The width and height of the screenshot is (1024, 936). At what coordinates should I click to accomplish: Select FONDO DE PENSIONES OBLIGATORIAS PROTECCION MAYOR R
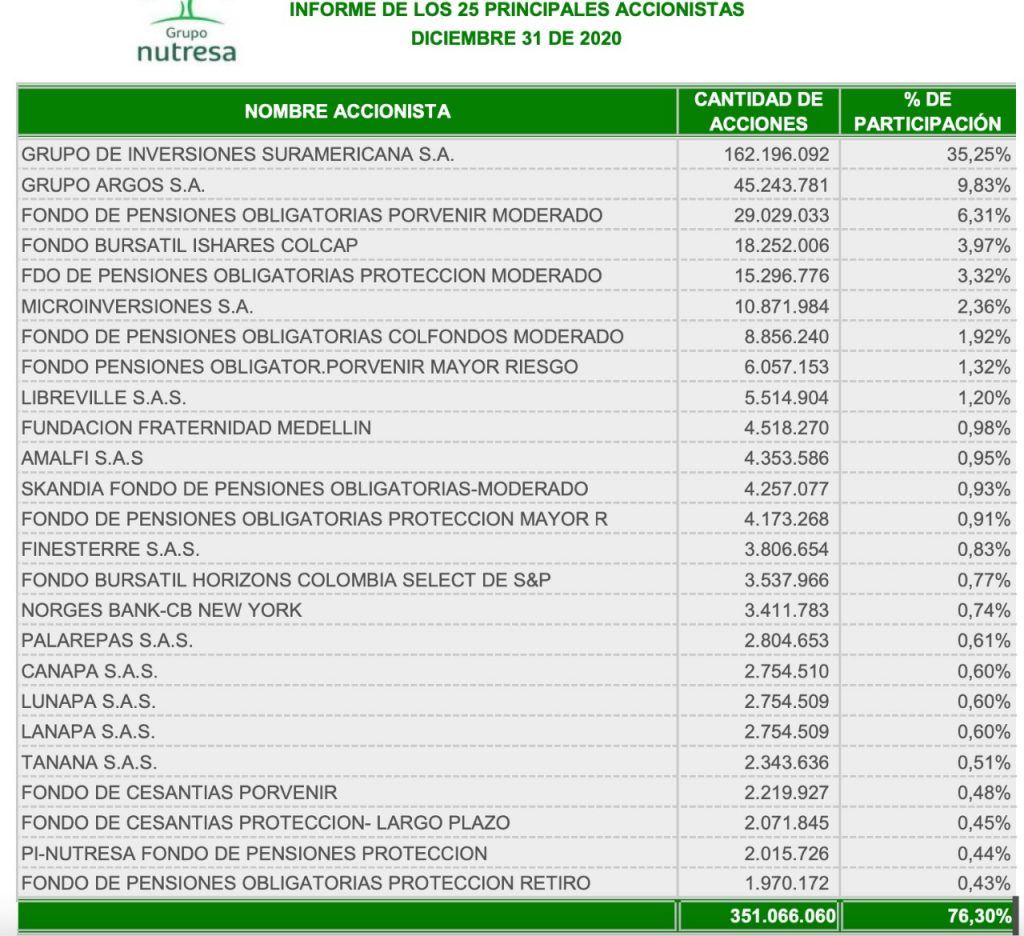(x=314, y=519)
